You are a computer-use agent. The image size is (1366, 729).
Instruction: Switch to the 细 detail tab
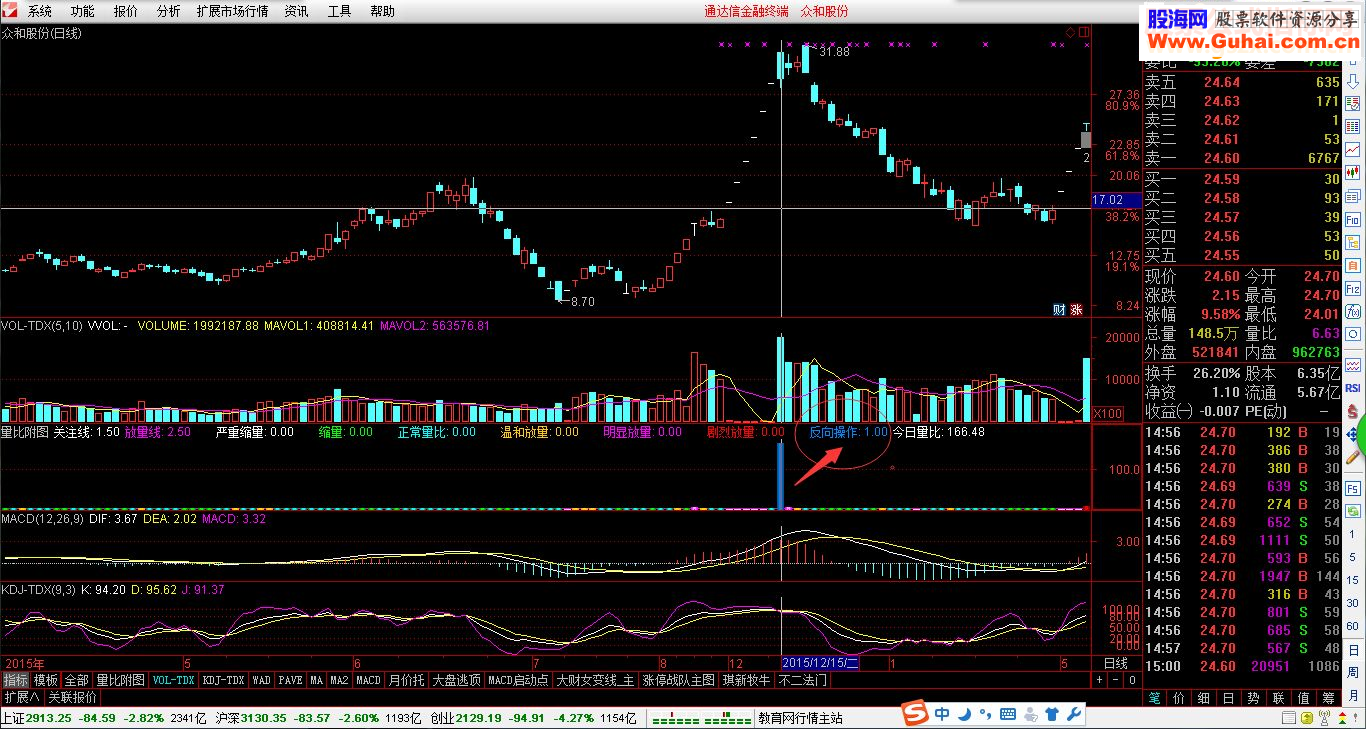pos(1204,697)
